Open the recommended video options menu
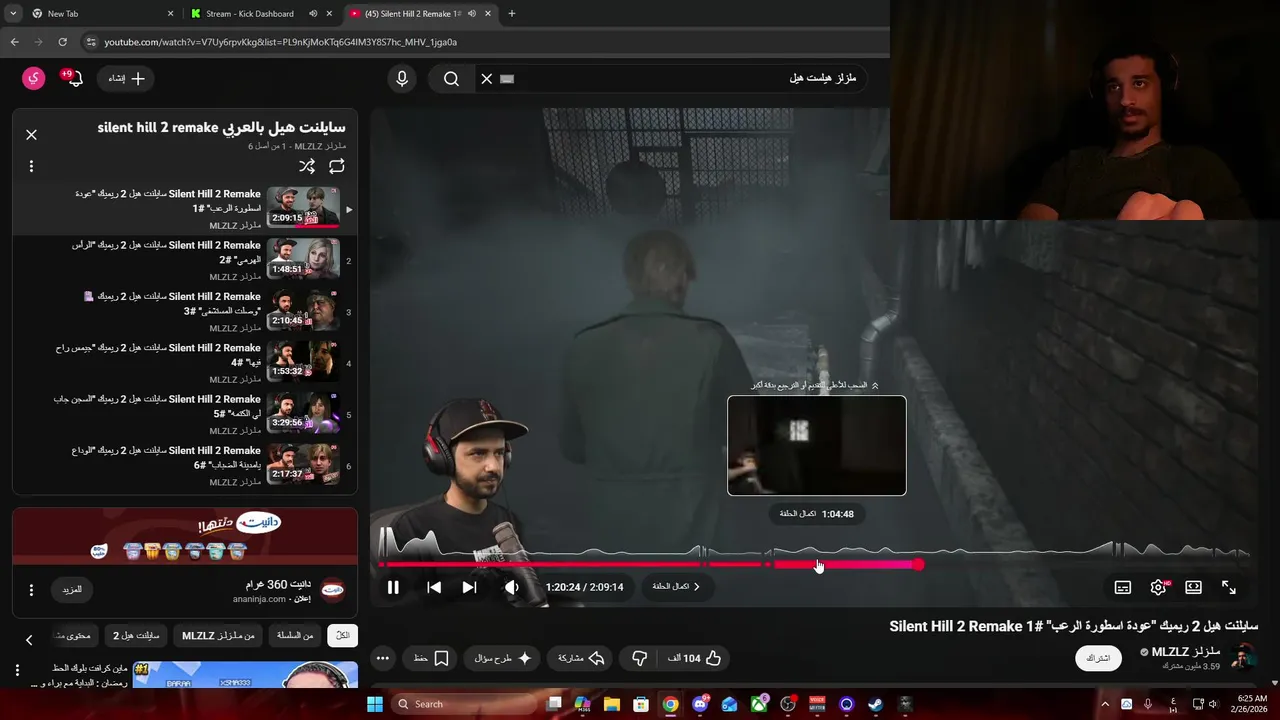1280x720 pixels. pyautogui.click(x=17, y=670)
